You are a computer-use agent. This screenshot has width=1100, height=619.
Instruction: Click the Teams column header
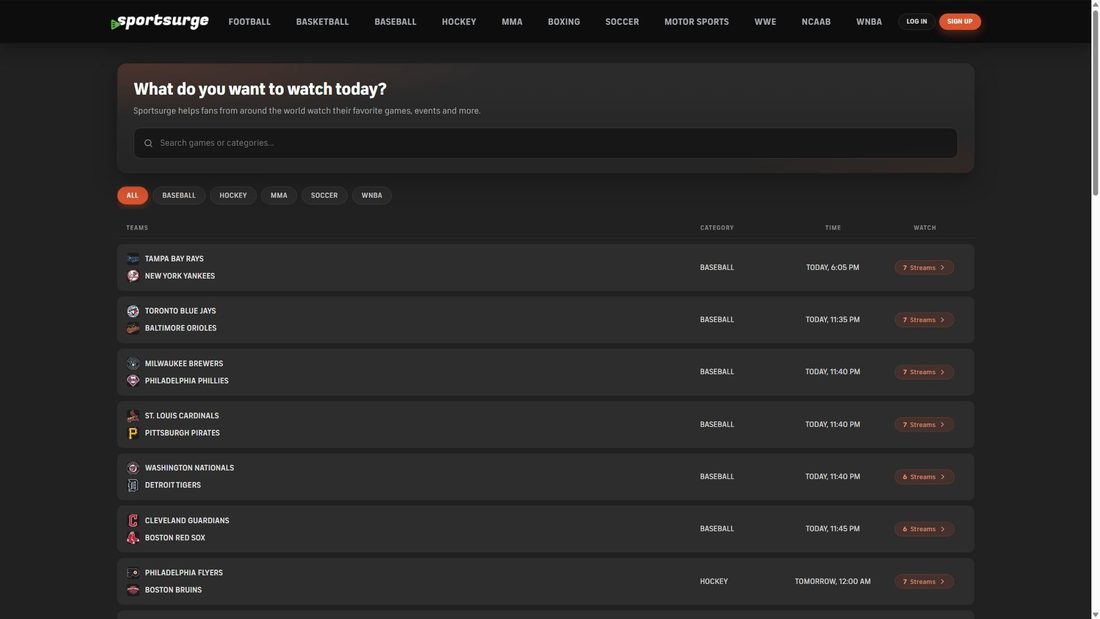point(137,228)
